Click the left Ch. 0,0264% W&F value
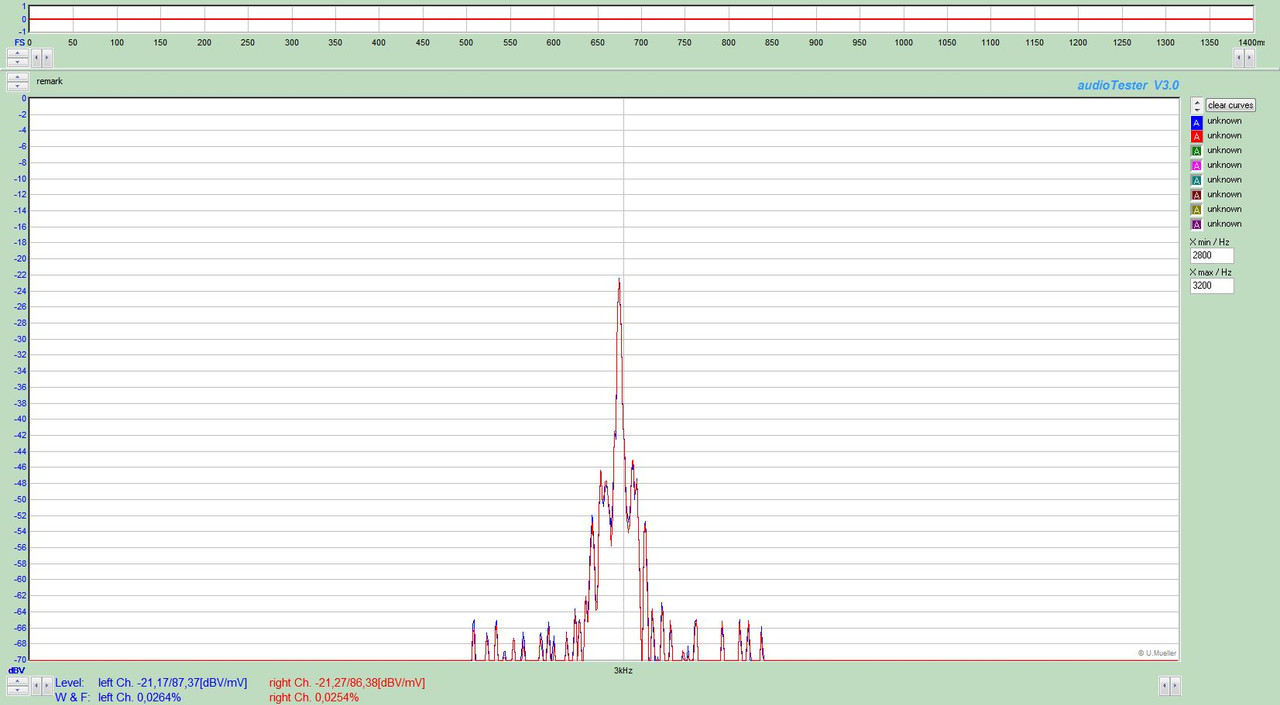Viewport: 1280px width, 705px height. coord(139,697)
